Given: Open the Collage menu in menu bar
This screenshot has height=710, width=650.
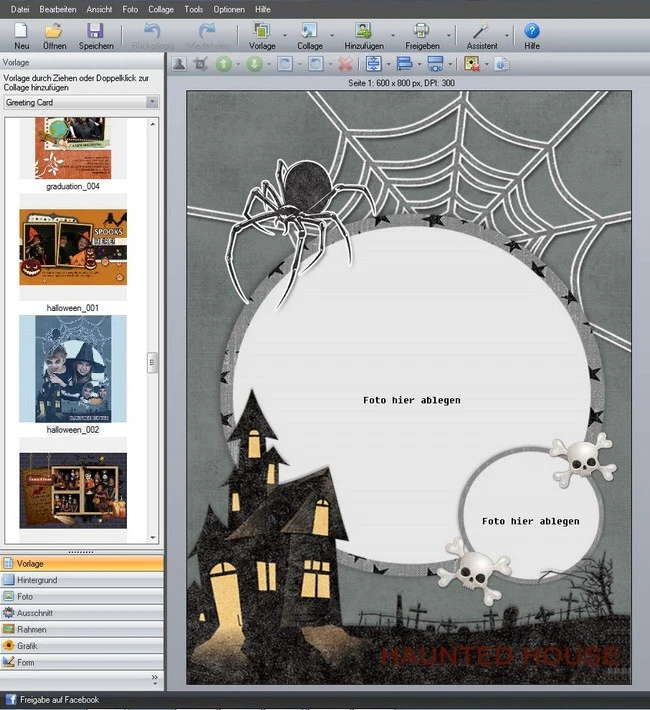Looking at the screenshot, I should click(x=161, y=9).
